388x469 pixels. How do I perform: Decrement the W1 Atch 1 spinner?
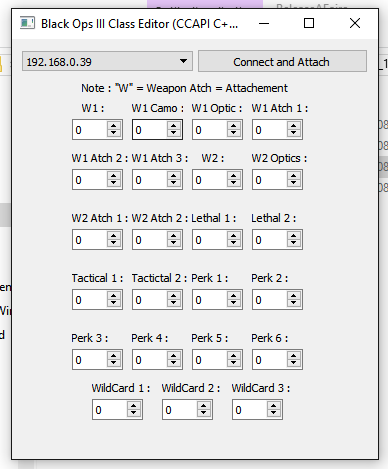(x=294, y=133)
